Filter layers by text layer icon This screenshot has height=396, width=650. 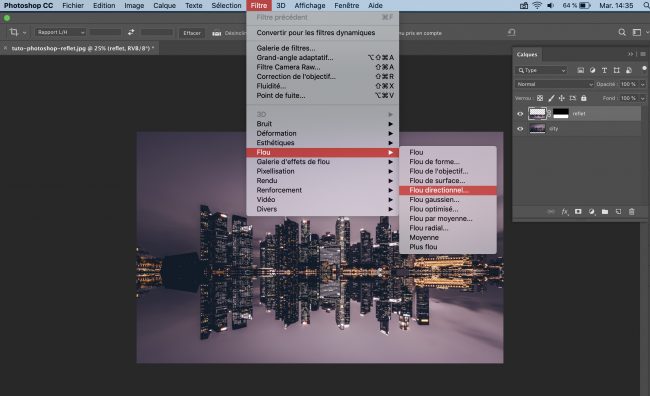coord(604,70)
